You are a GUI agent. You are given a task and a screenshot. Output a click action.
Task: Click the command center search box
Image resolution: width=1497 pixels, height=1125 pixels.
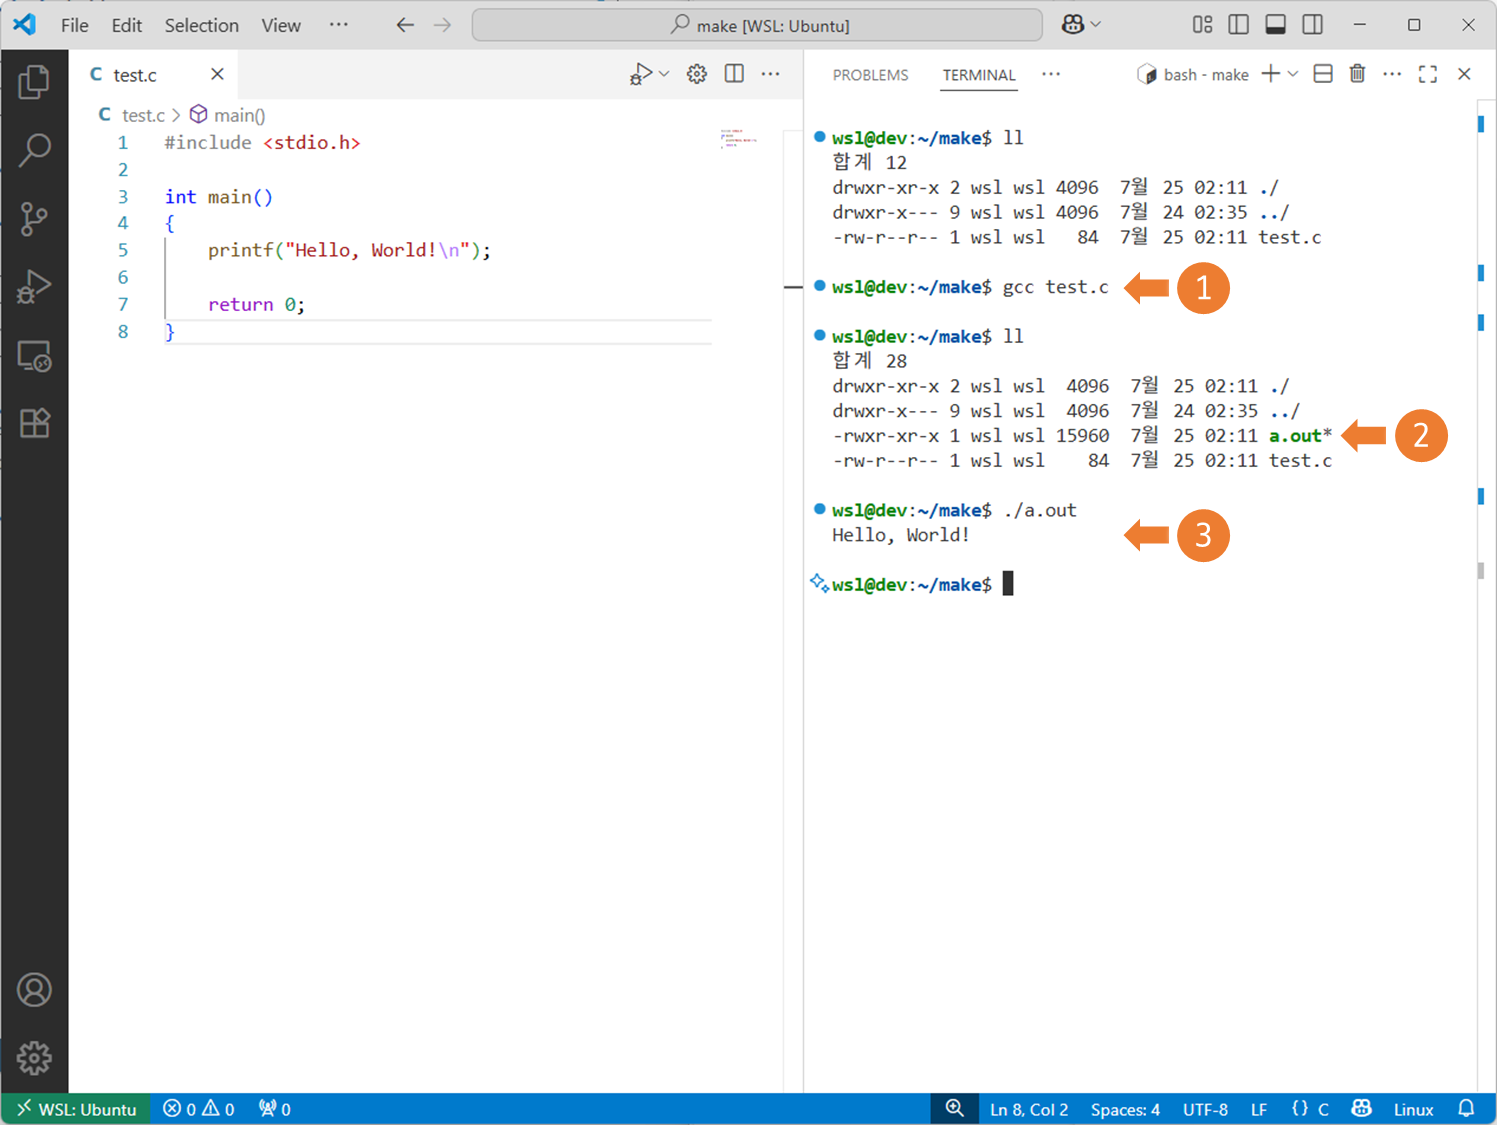[x=757, y=25]
